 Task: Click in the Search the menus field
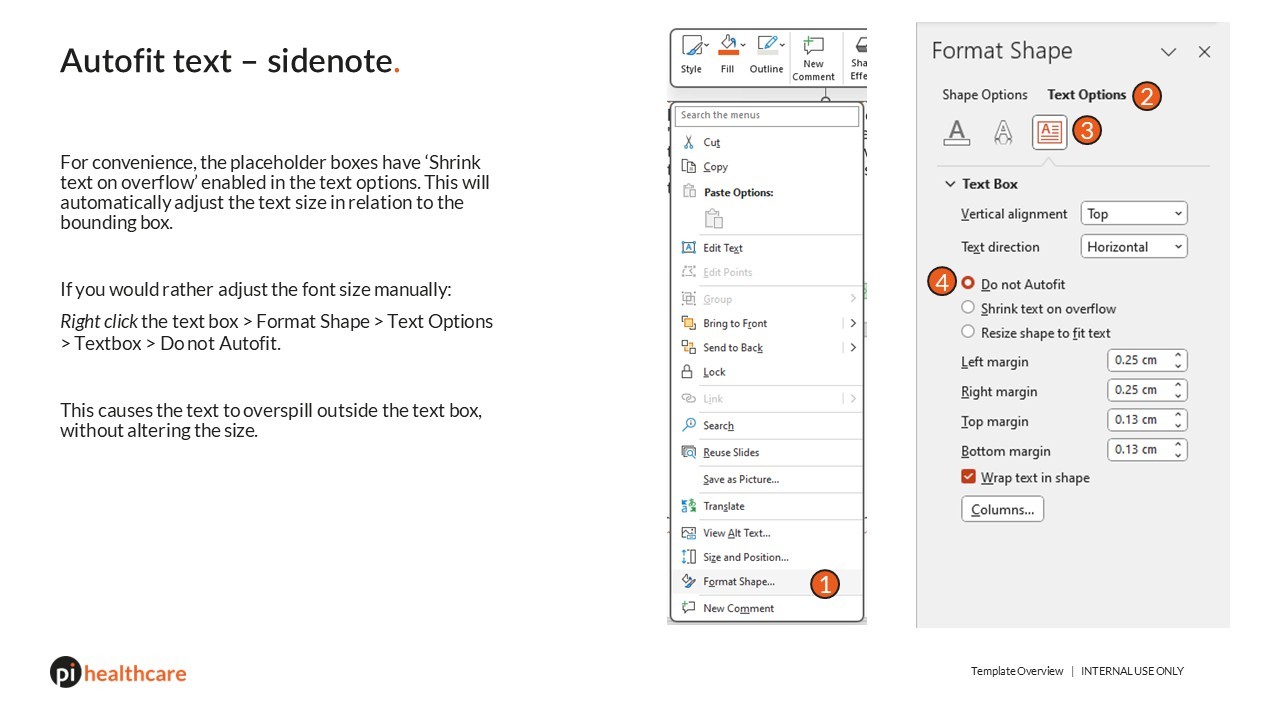767,115
